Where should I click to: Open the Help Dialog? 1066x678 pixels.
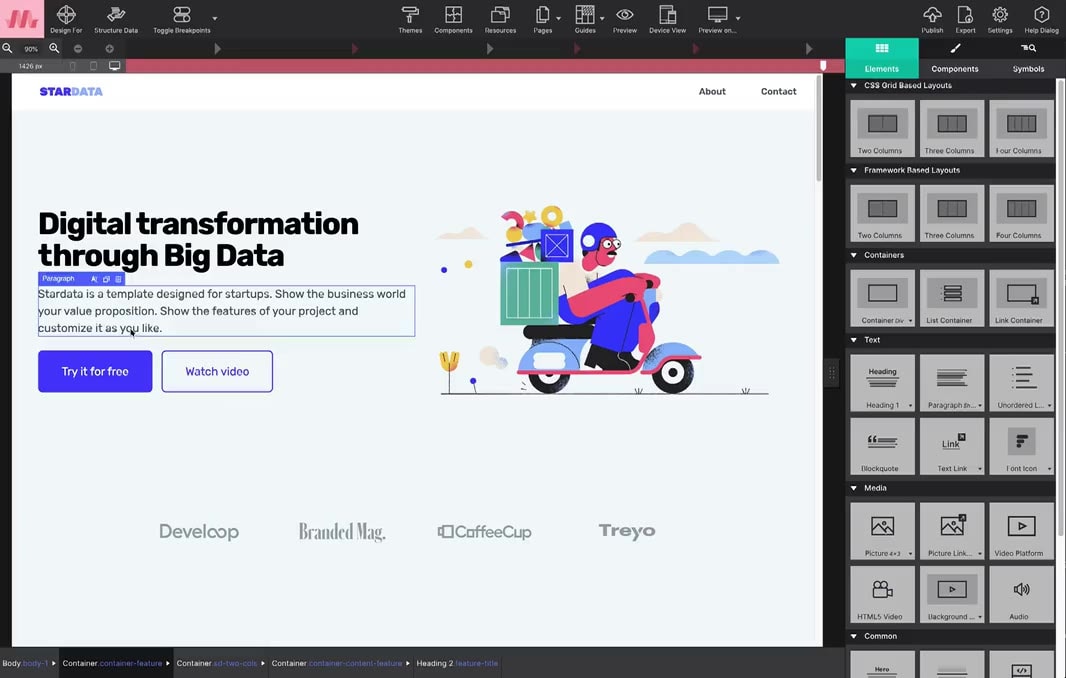(1041, 18)
